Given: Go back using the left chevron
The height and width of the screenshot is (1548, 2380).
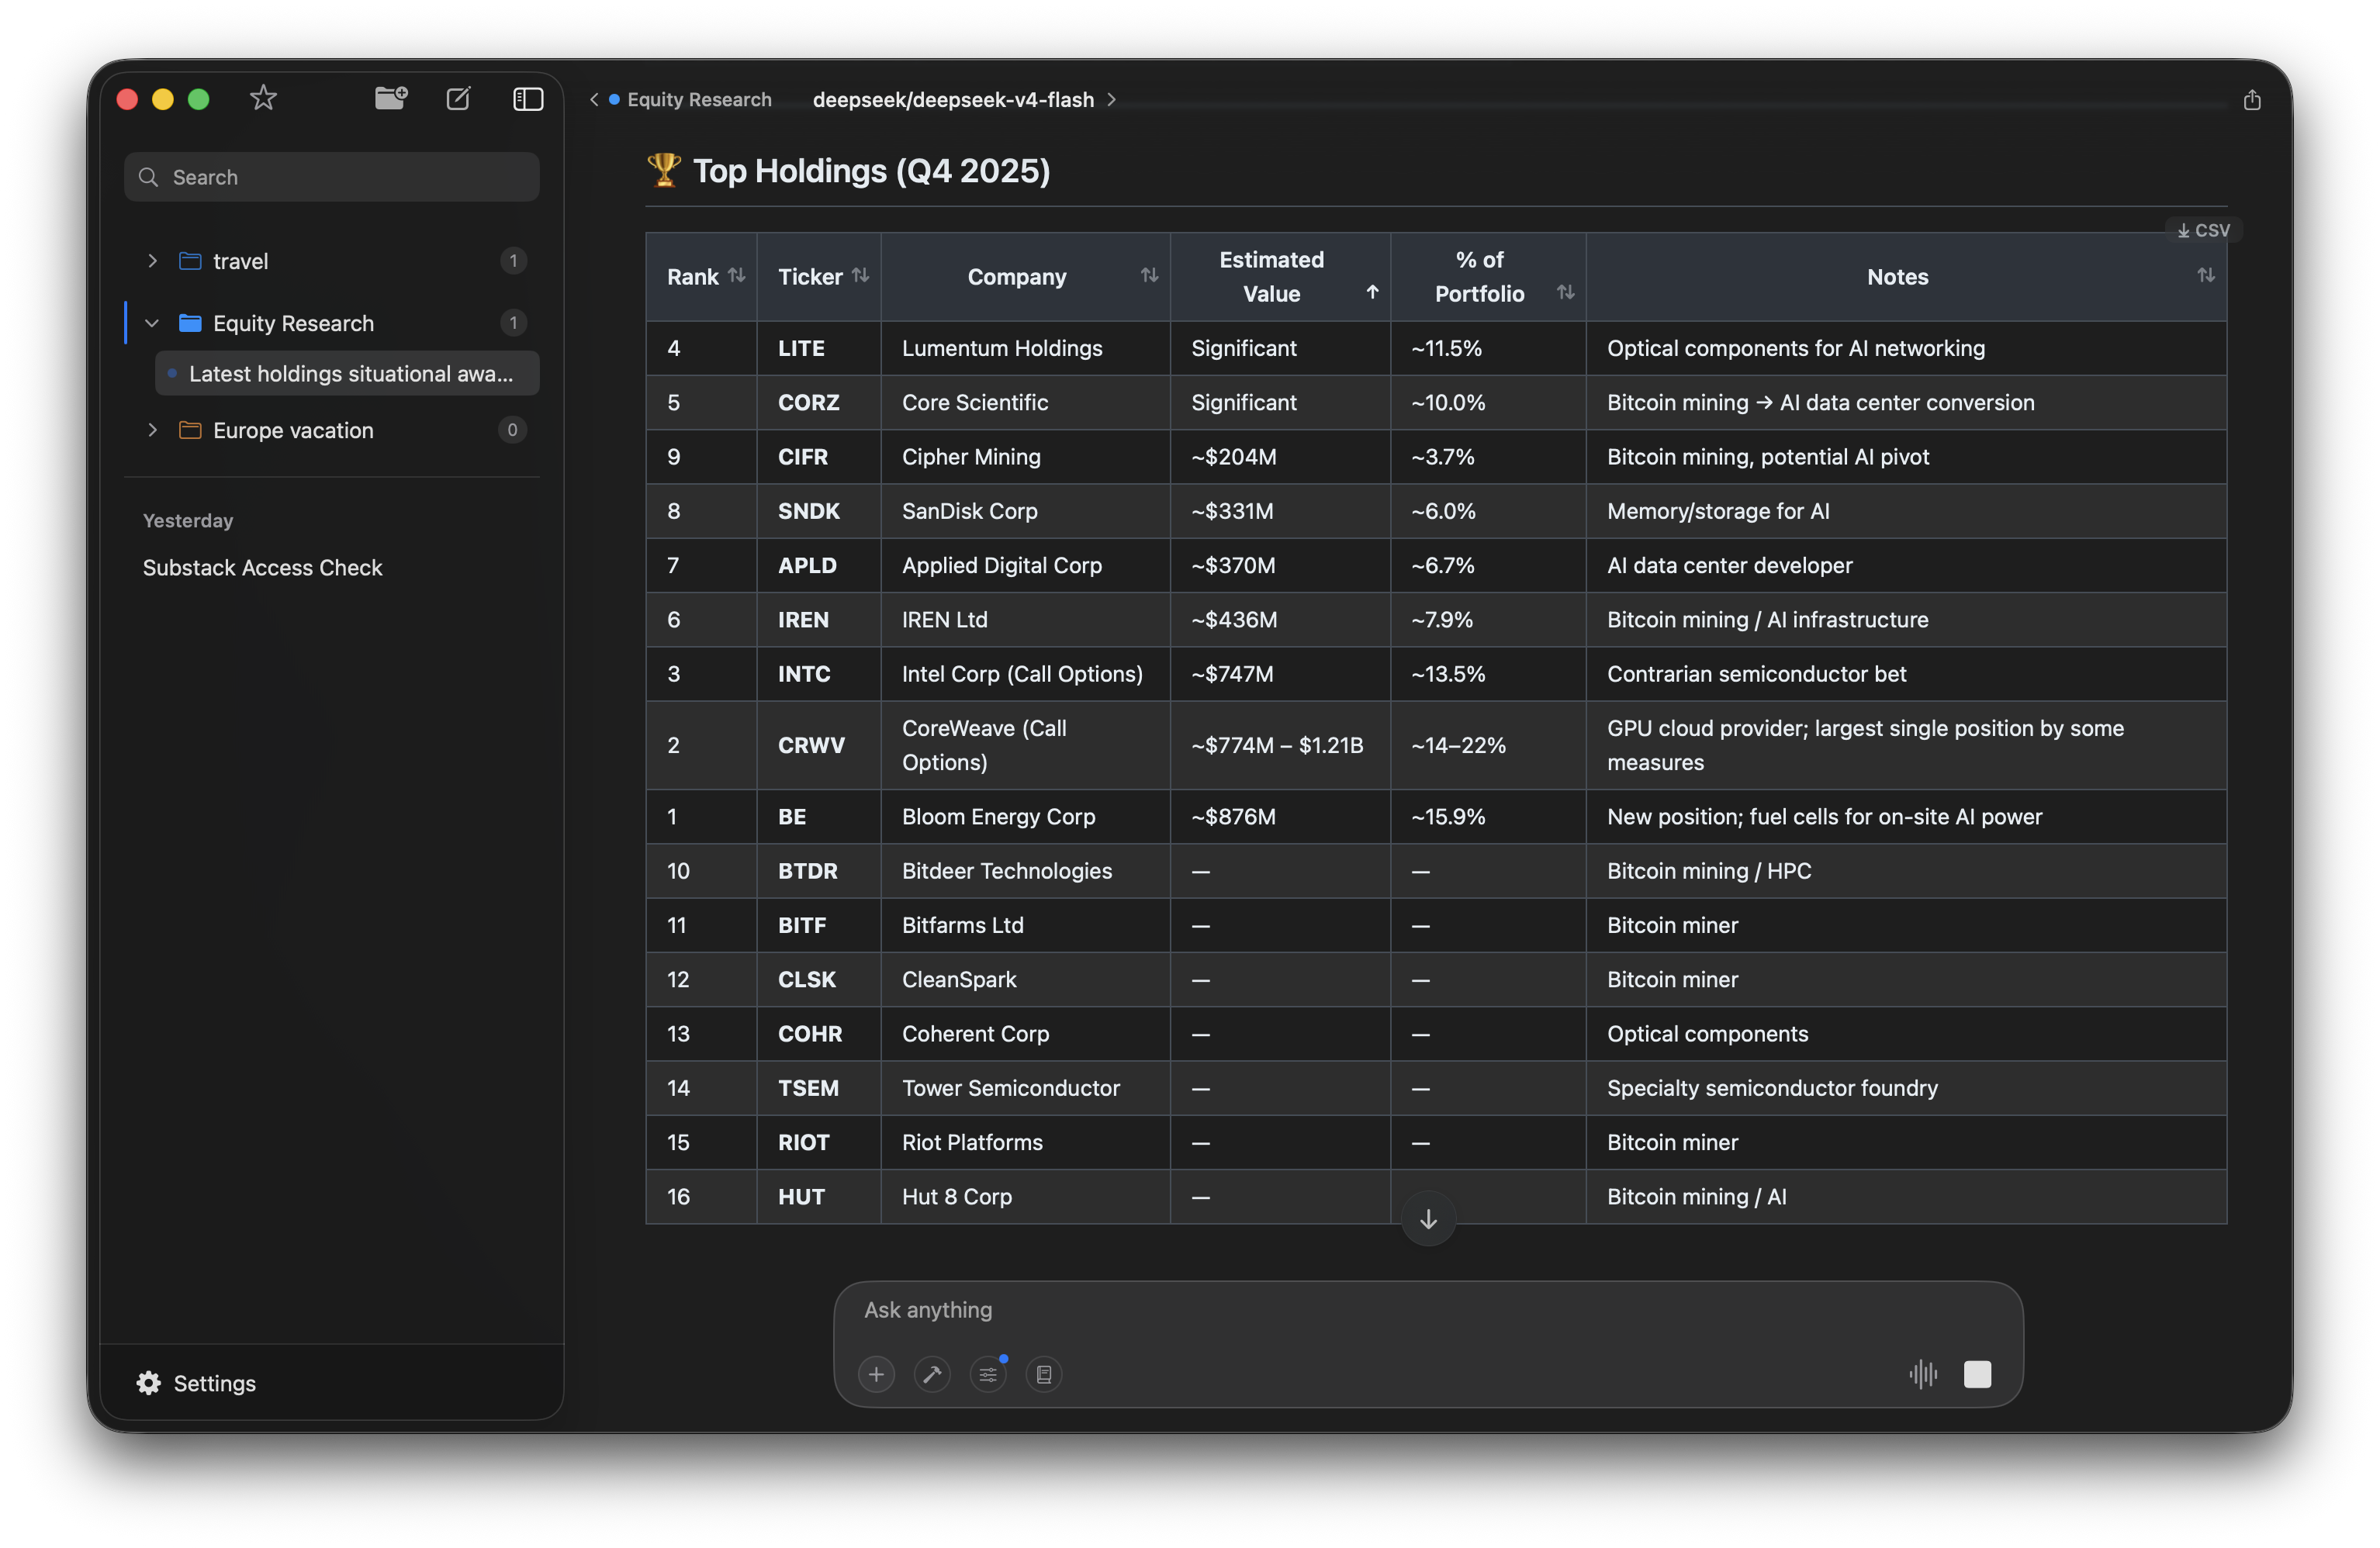Looking at the screenshot, I should (x=594, y=99).
